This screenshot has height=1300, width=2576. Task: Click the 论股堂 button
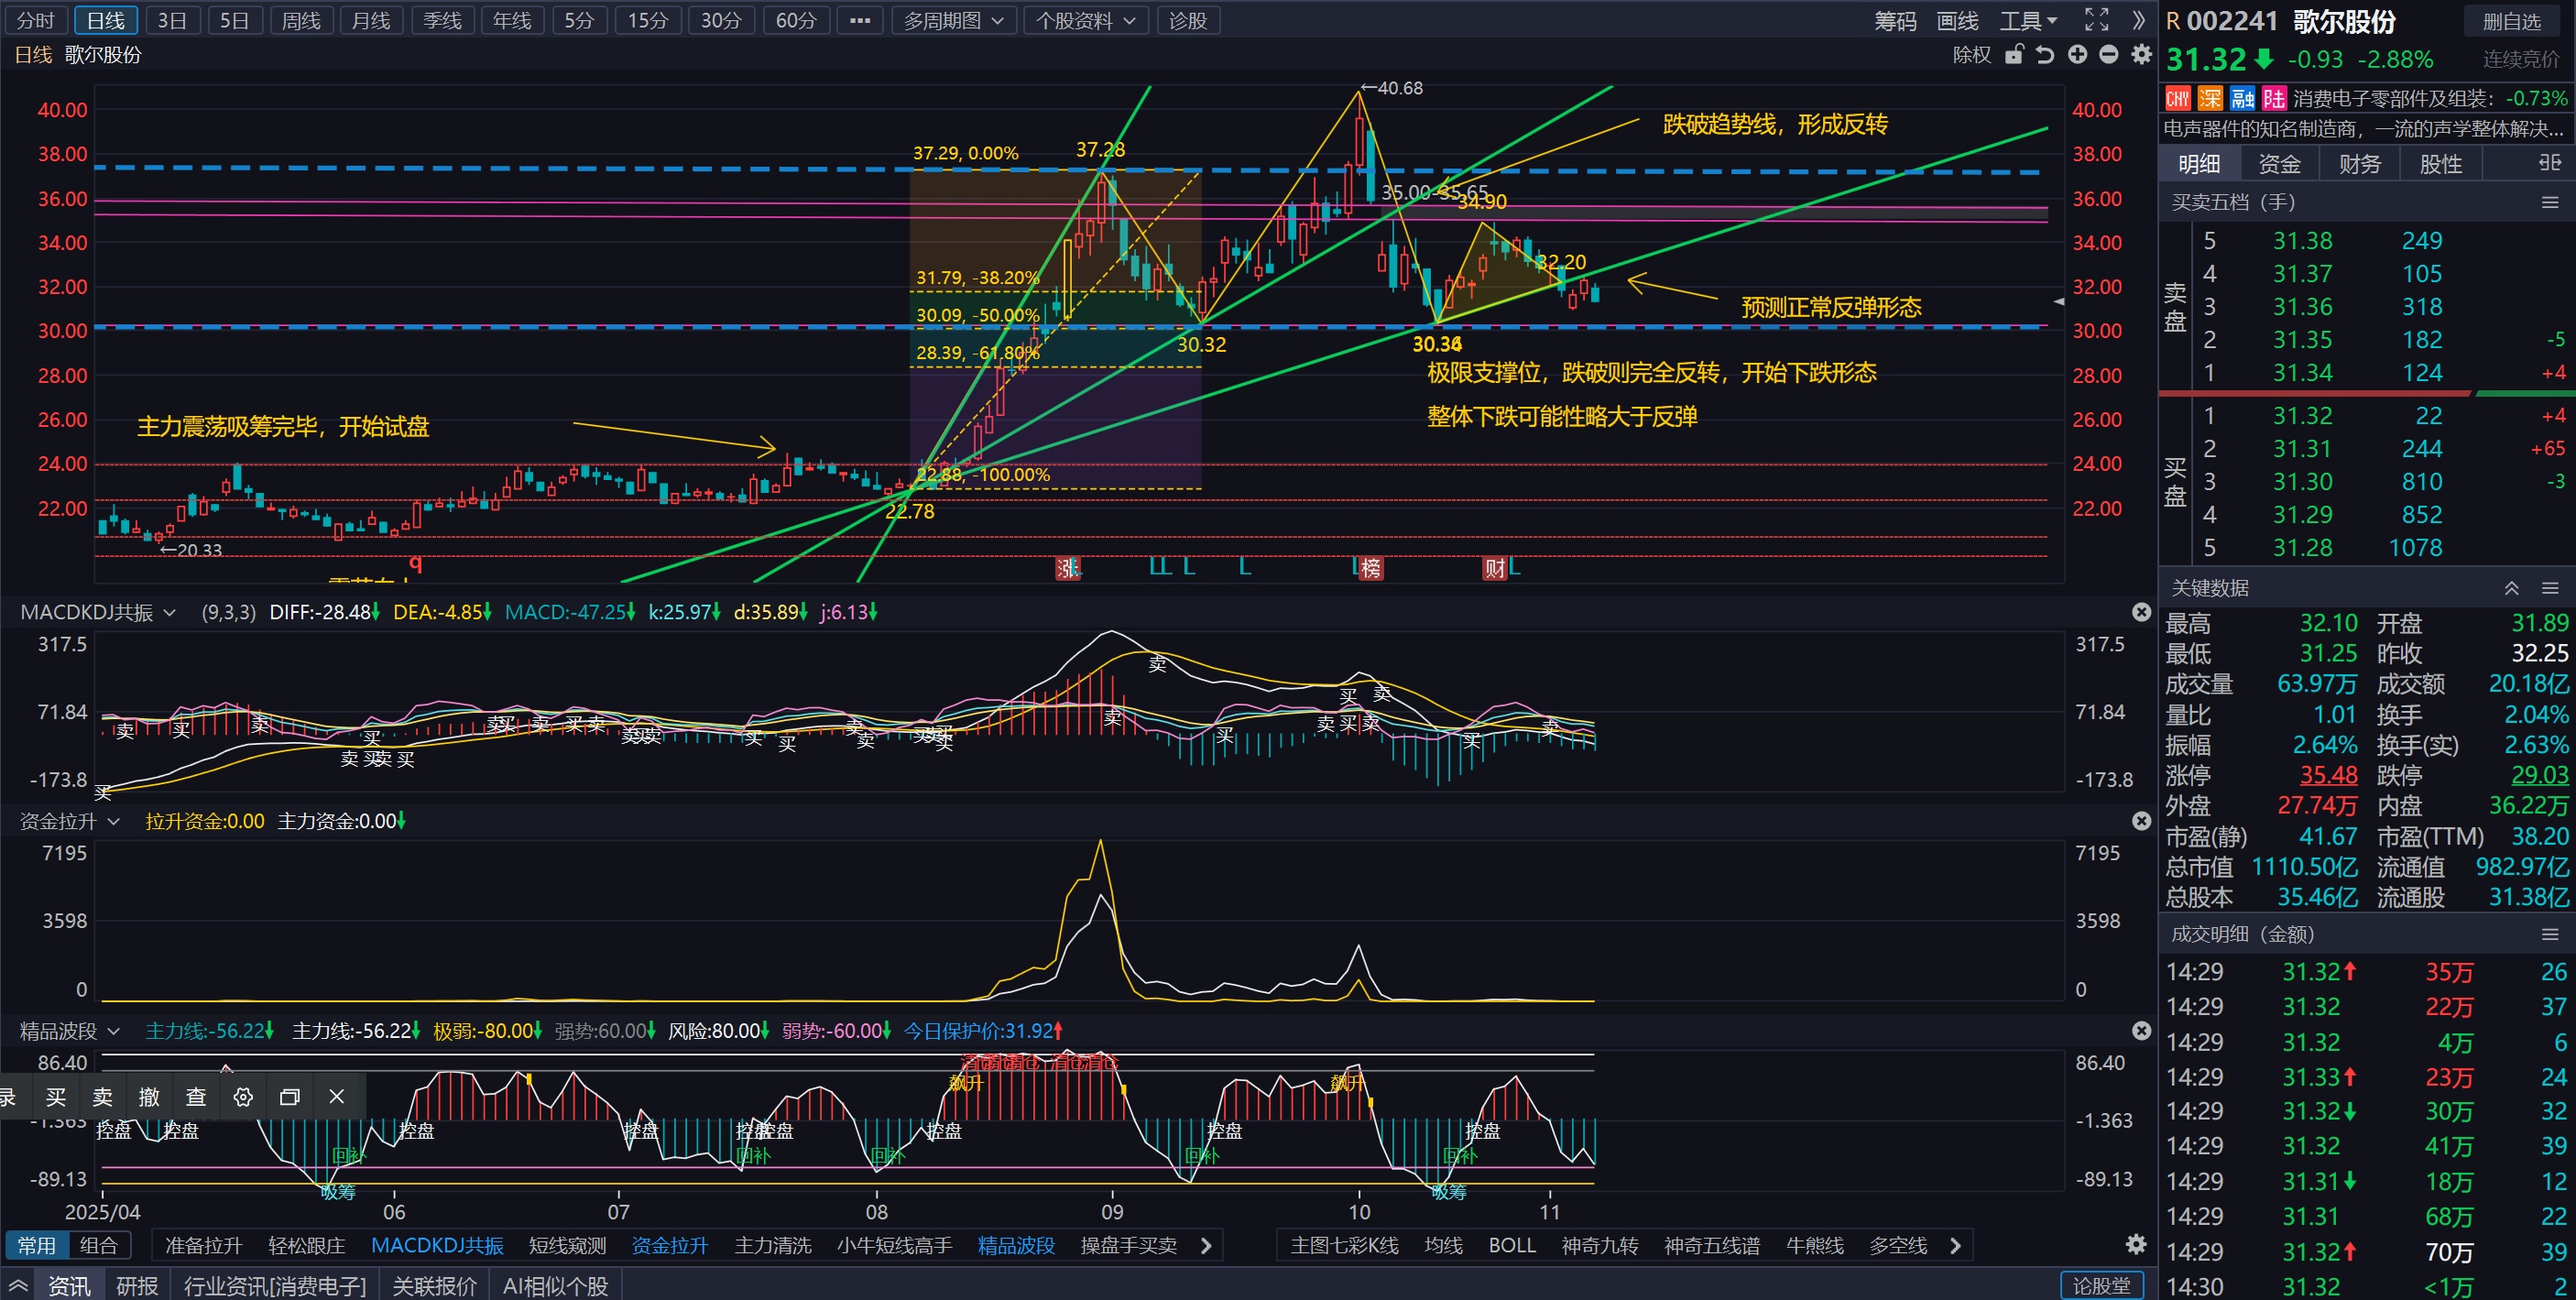[x=2101, y=1285]
